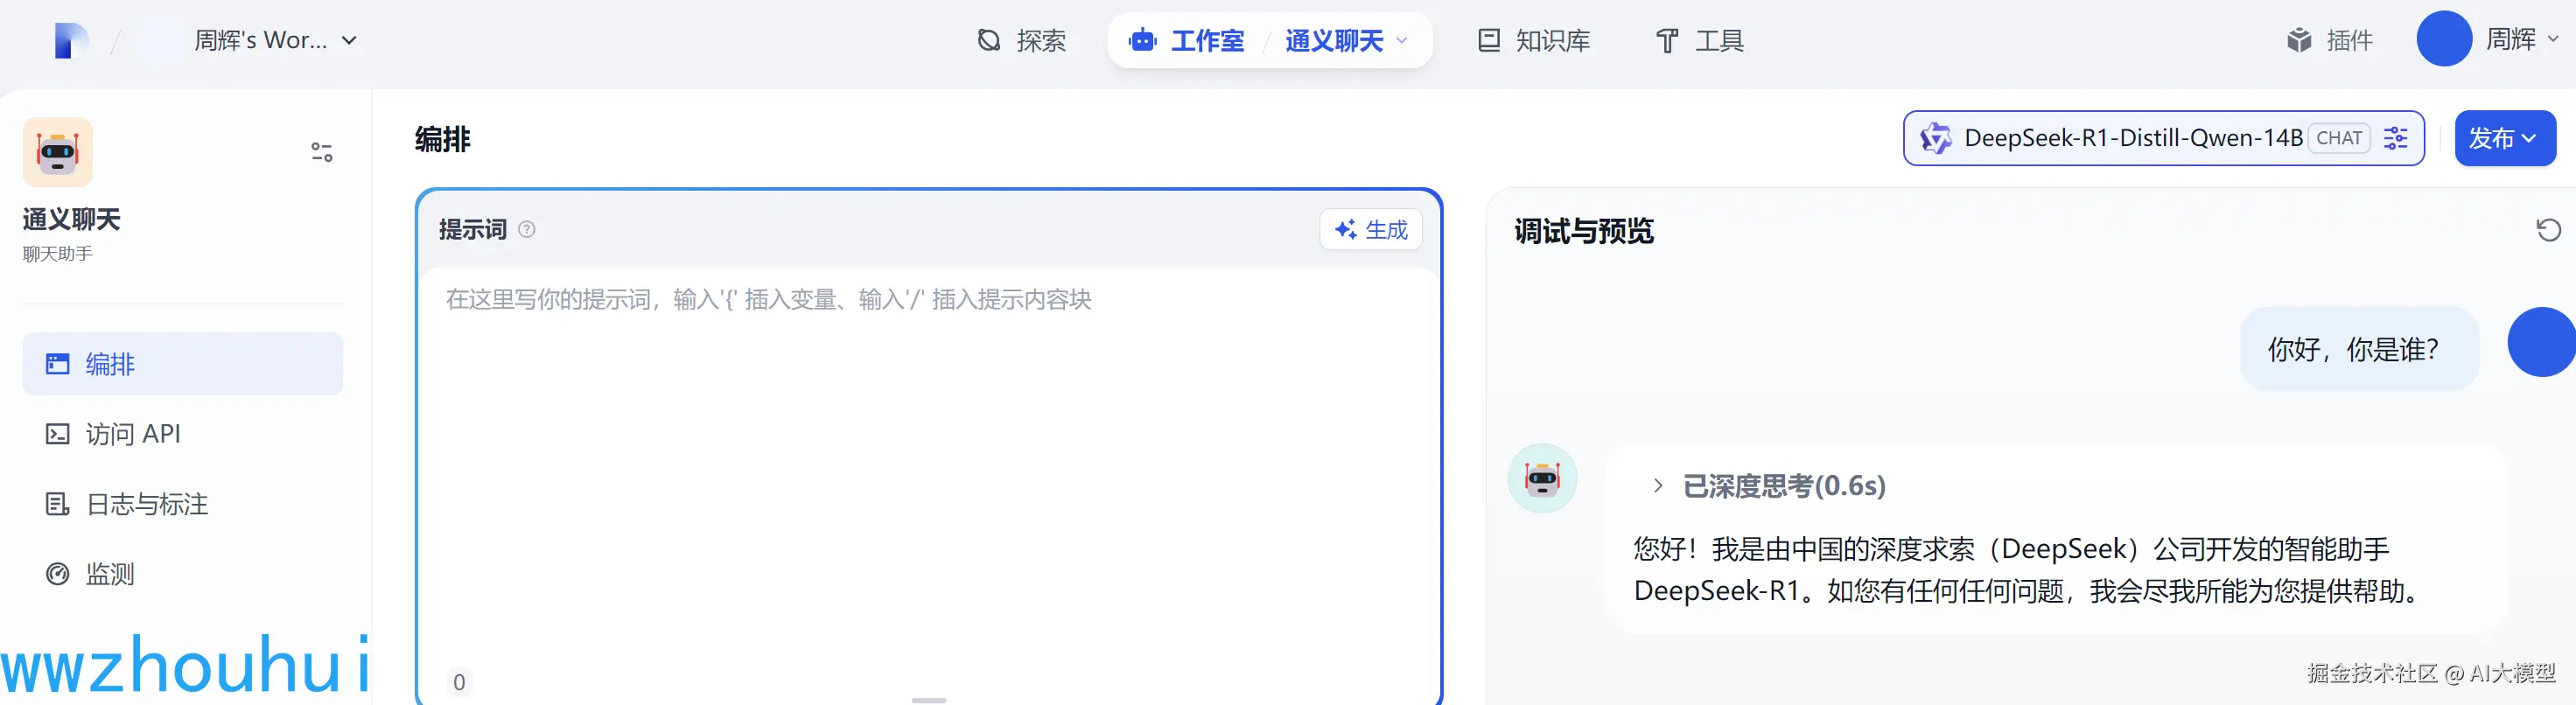Click the 你好，你是谁？ message bubble
The height and width of the screenshot is (705, 2576).
tap(2359, 349)
